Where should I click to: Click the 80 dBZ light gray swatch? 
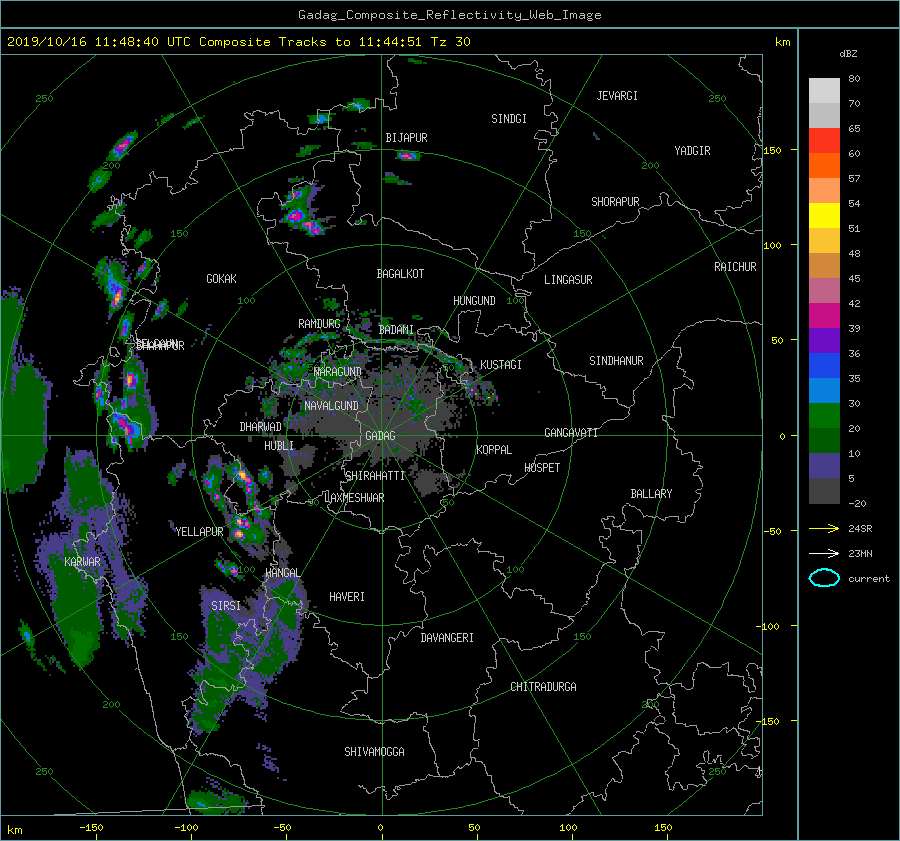point(824,90)
